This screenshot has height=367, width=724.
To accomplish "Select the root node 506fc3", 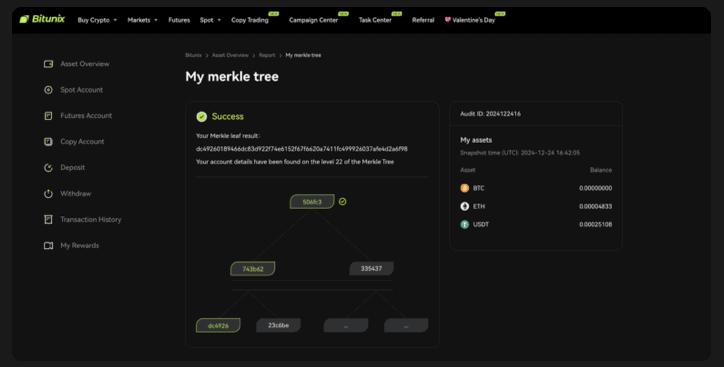I will 312,202.
